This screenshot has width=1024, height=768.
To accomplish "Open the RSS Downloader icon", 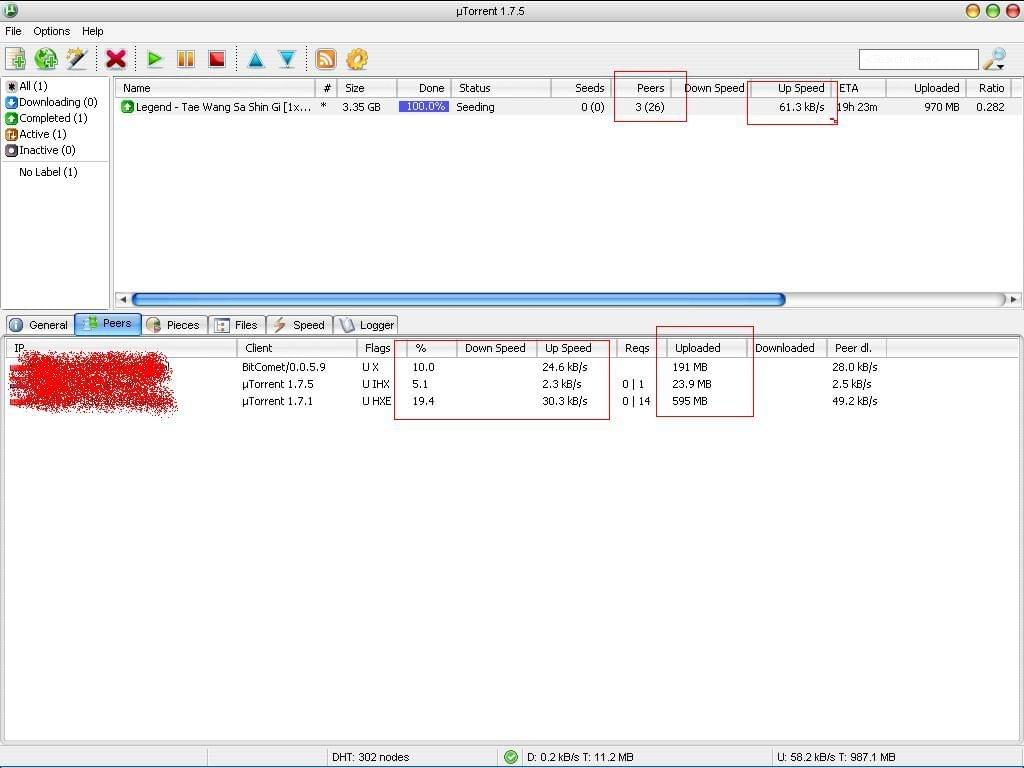I will 326,59.
